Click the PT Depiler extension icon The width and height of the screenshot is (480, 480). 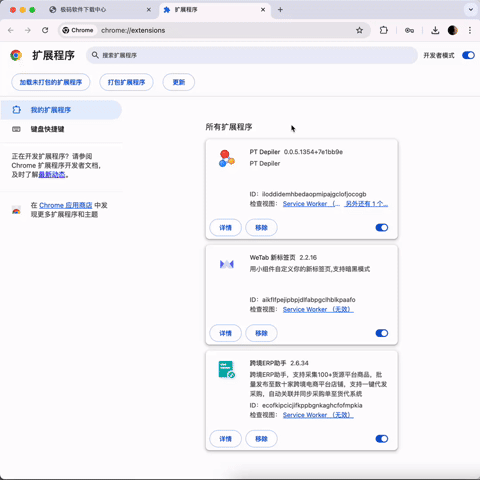click(227, 158)
